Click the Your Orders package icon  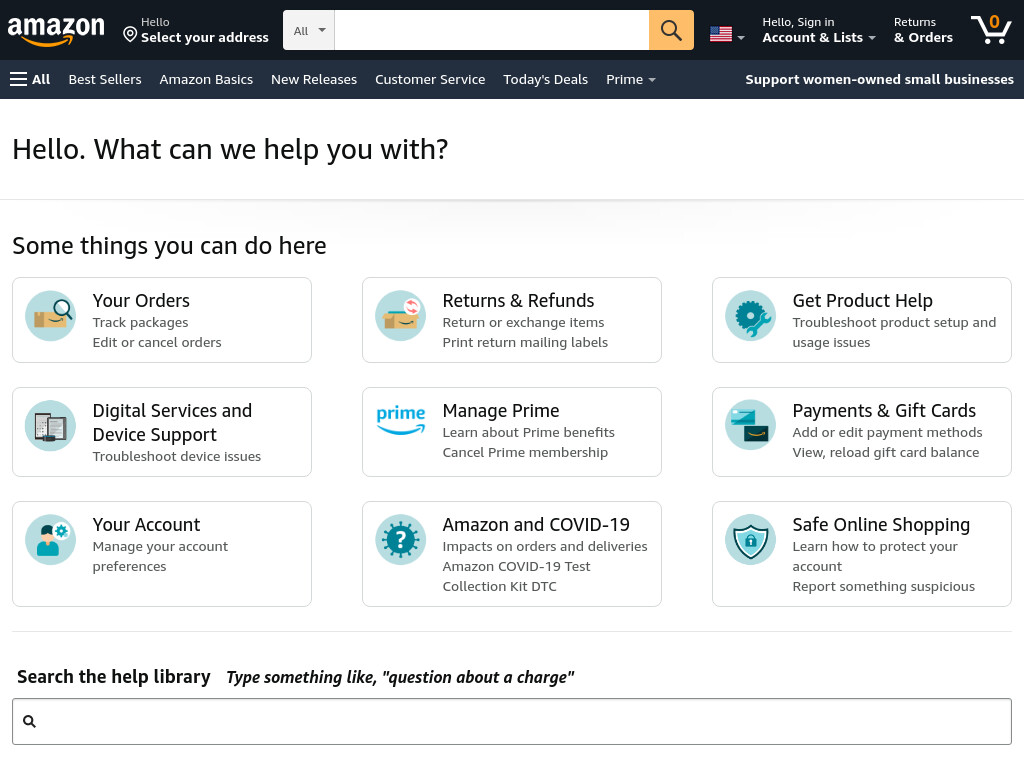pos(50,315)
